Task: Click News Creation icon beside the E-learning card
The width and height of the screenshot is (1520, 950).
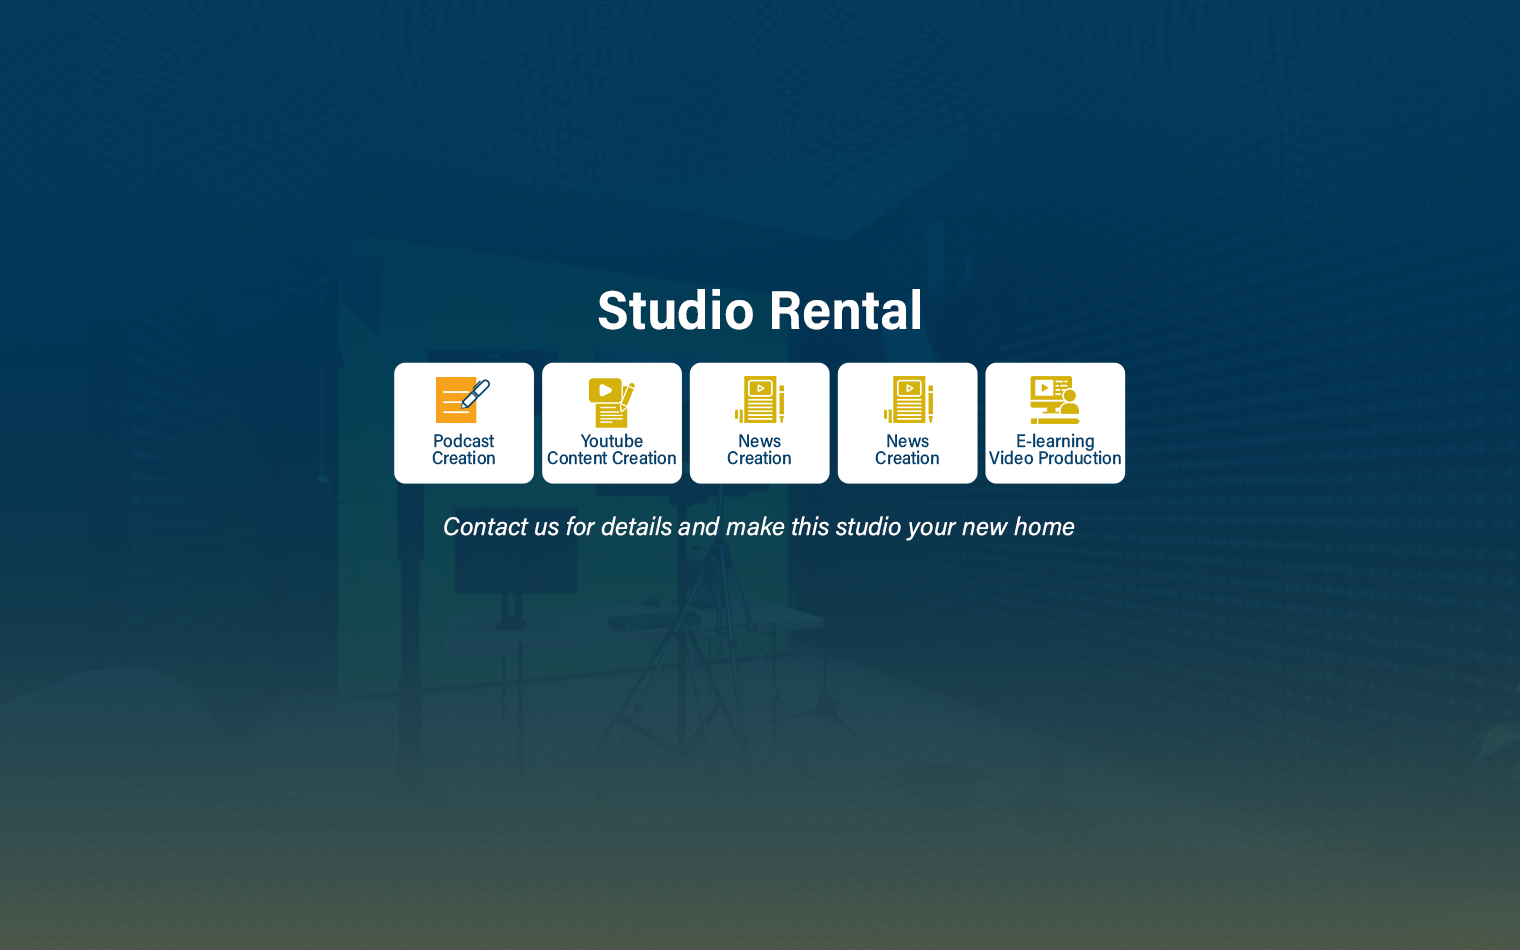Action: tap(907, 400)
